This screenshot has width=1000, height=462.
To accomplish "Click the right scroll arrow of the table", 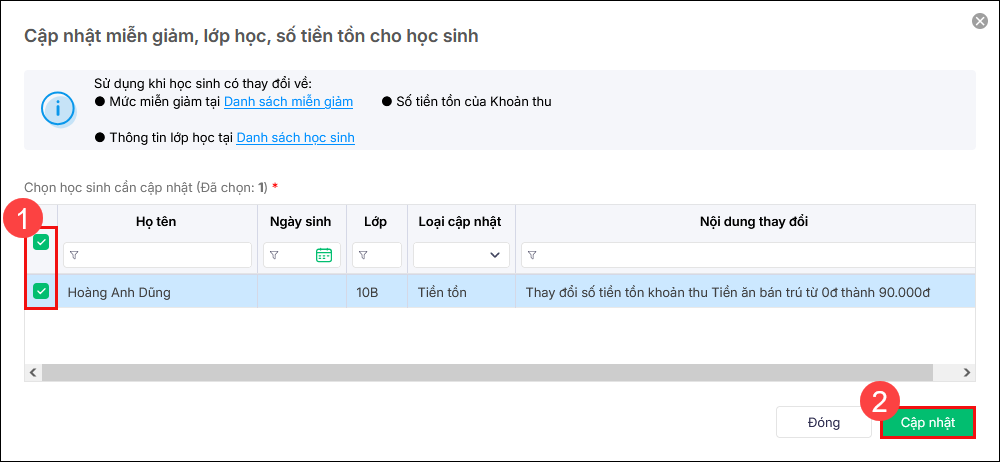I will (x=967, y=372).
